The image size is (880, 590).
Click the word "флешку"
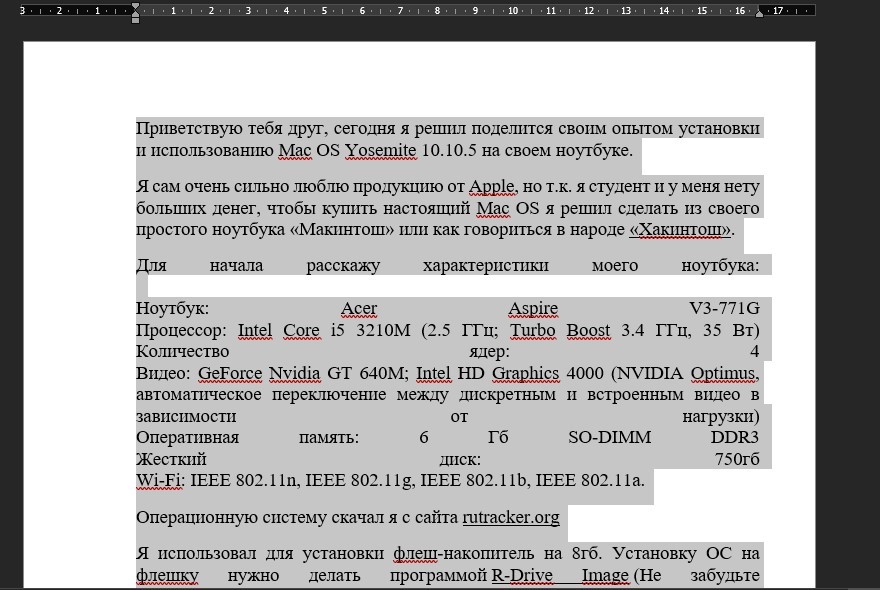click(x=167, y=575)
